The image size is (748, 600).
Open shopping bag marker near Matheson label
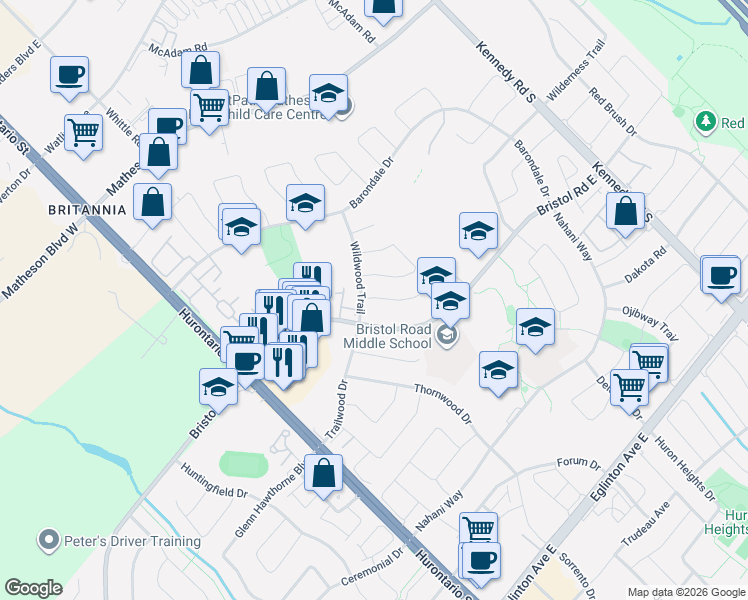click(x=158, y=155)
